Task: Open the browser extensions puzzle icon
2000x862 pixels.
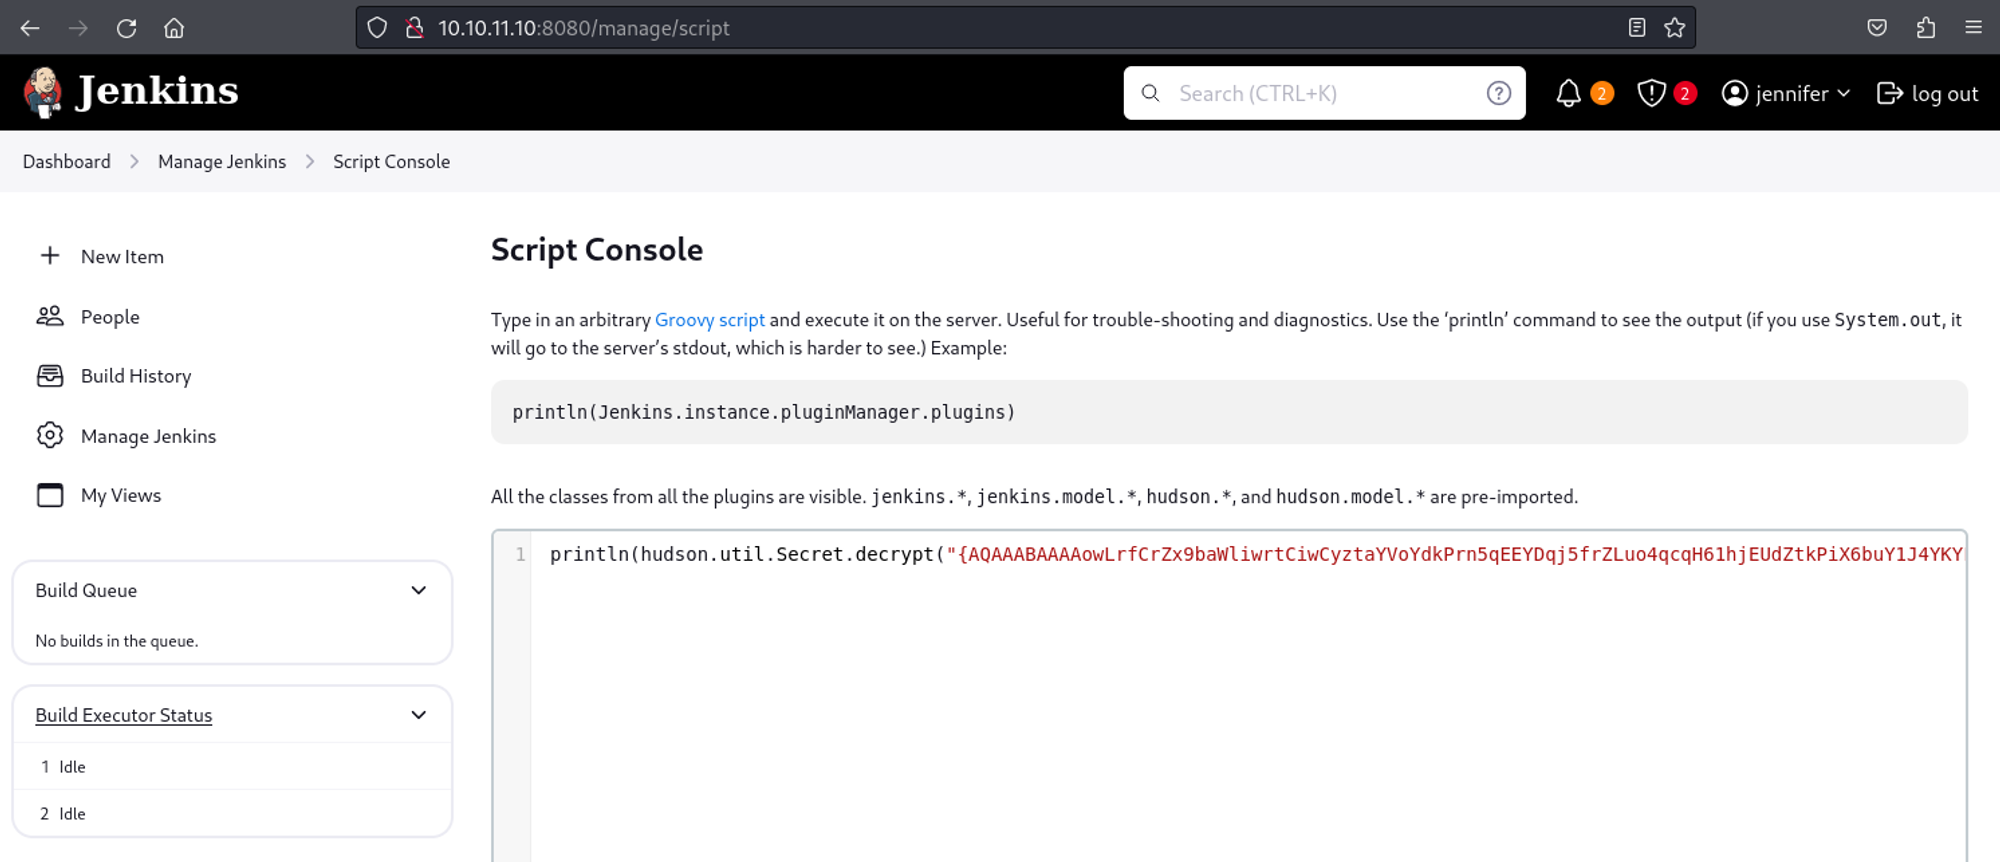Action: point(1926,28)
